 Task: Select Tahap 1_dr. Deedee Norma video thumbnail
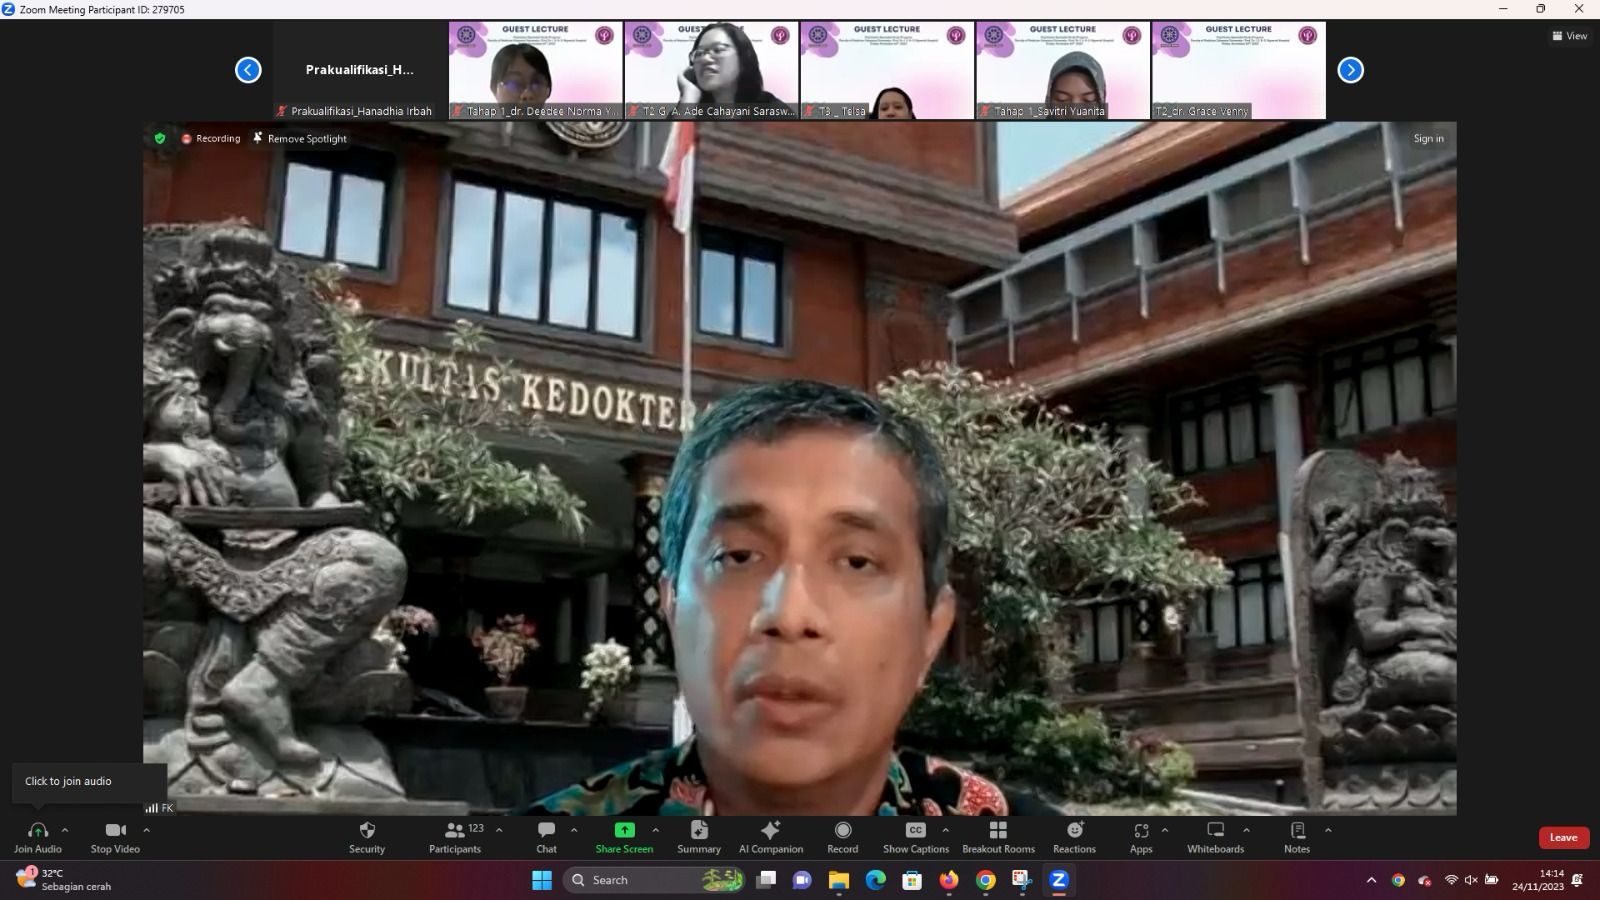pos(536,70)
